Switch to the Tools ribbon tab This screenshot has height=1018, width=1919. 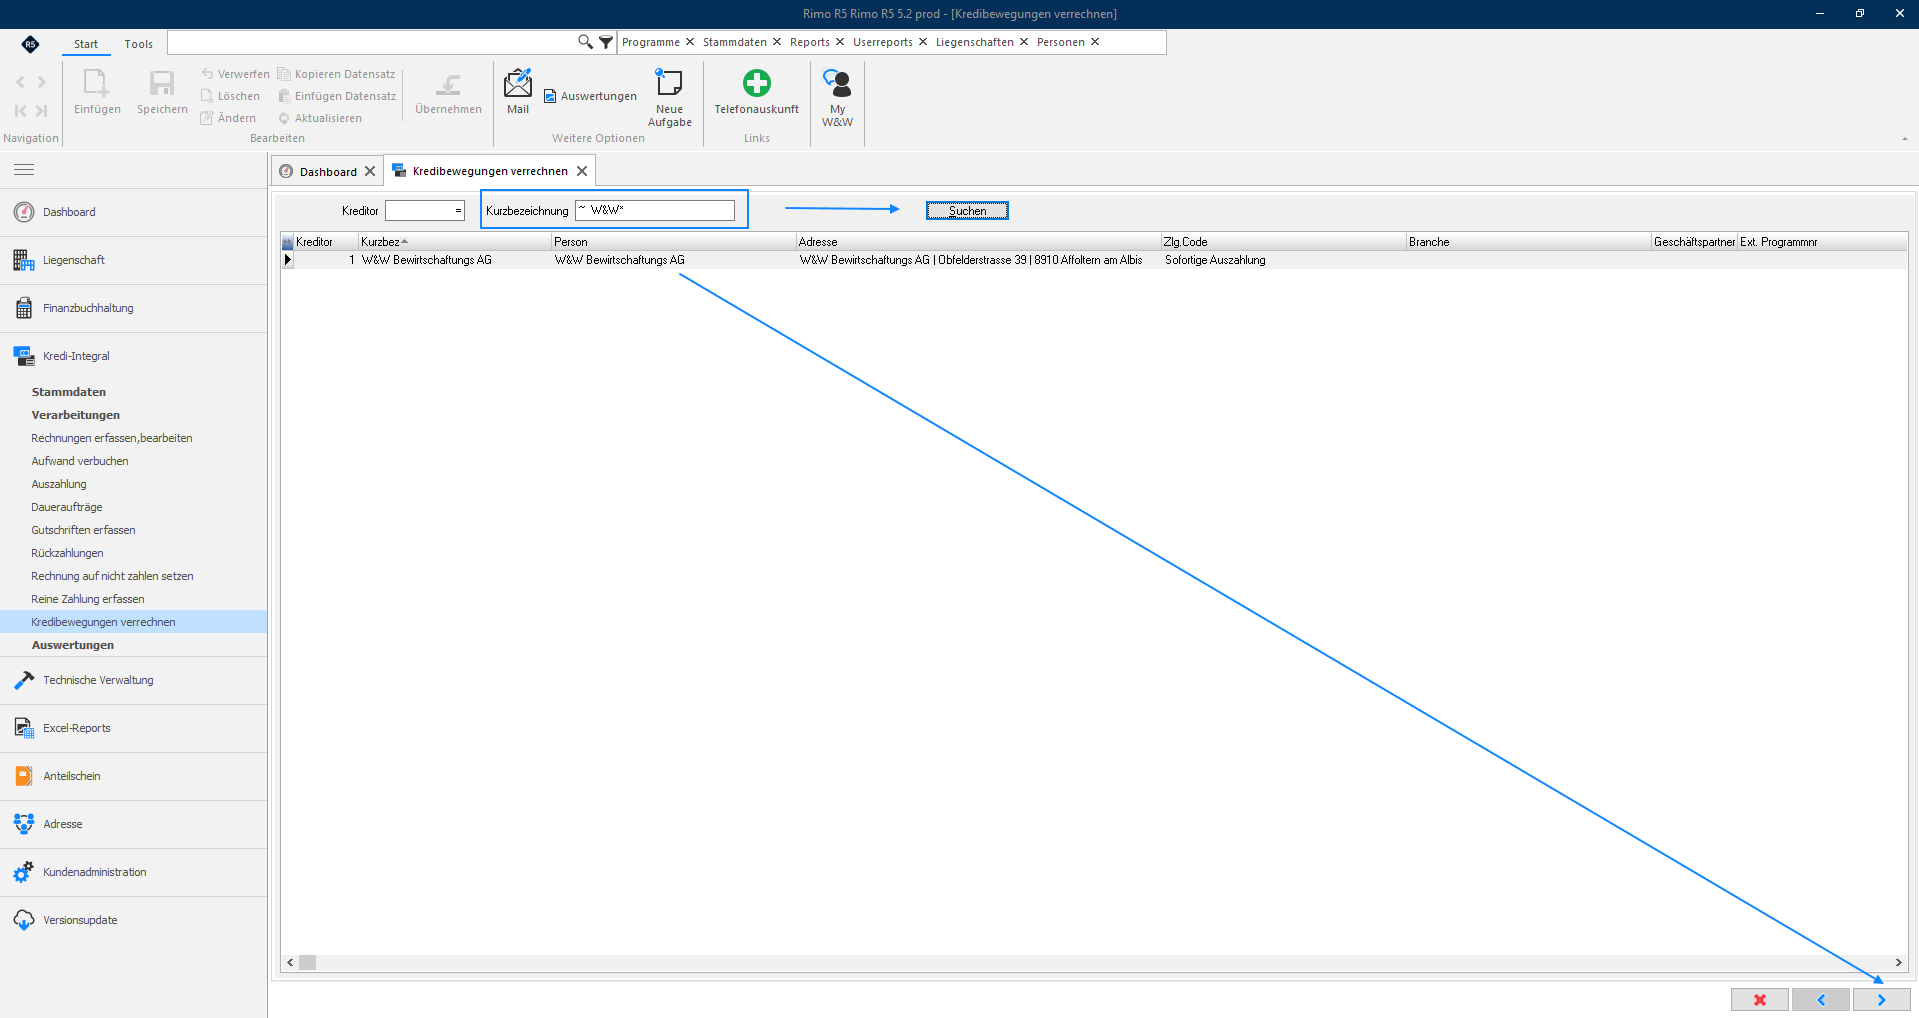click(x=138, y=44)
